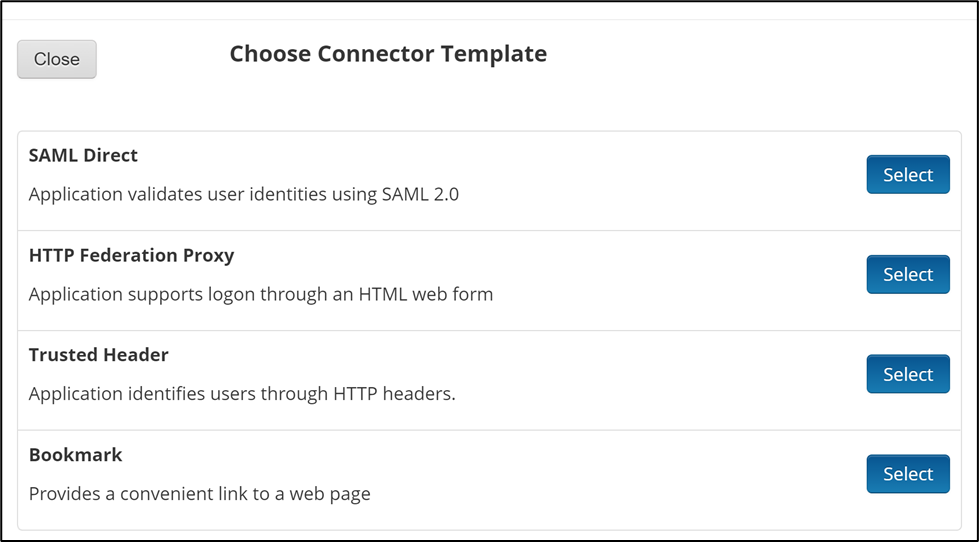Click the word 'Proxy' in the second title
Image resolution: width=979 pixels, height=542 pixels.
[208, 256]
